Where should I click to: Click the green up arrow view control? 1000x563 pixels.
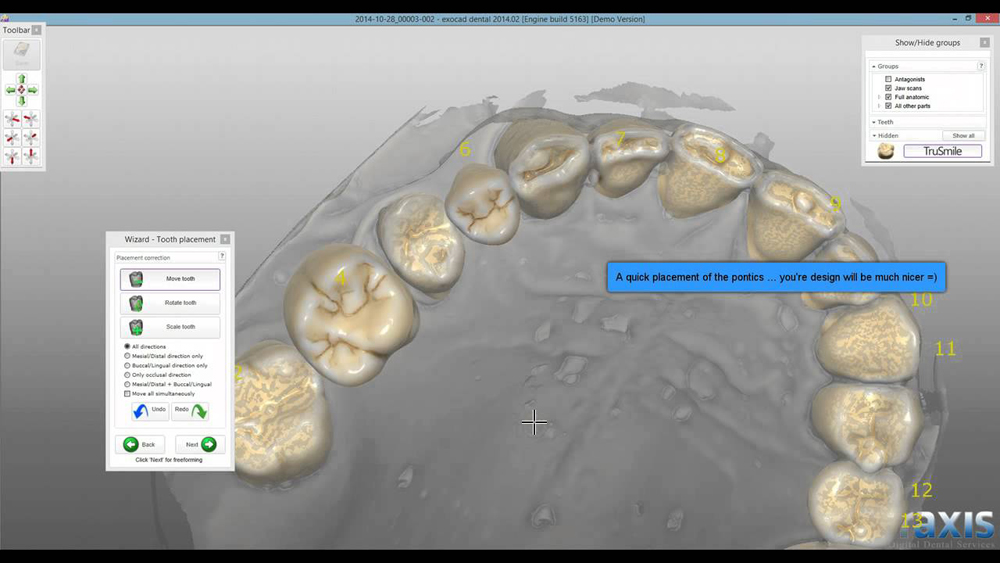point(22,79)
